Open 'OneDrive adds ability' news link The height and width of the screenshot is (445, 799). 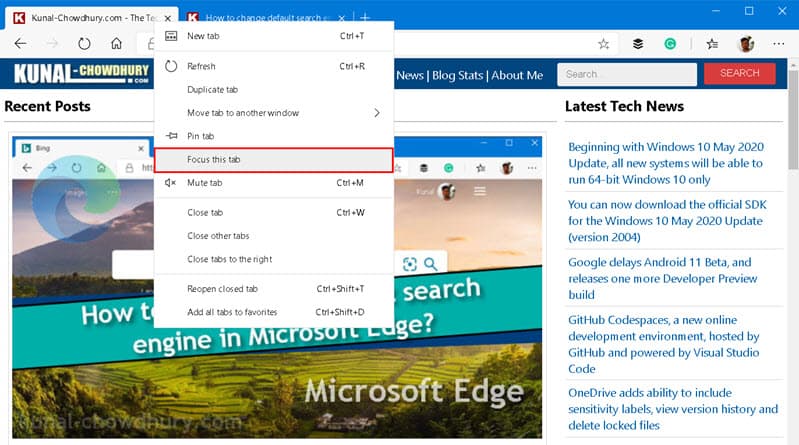pos(673,409)
